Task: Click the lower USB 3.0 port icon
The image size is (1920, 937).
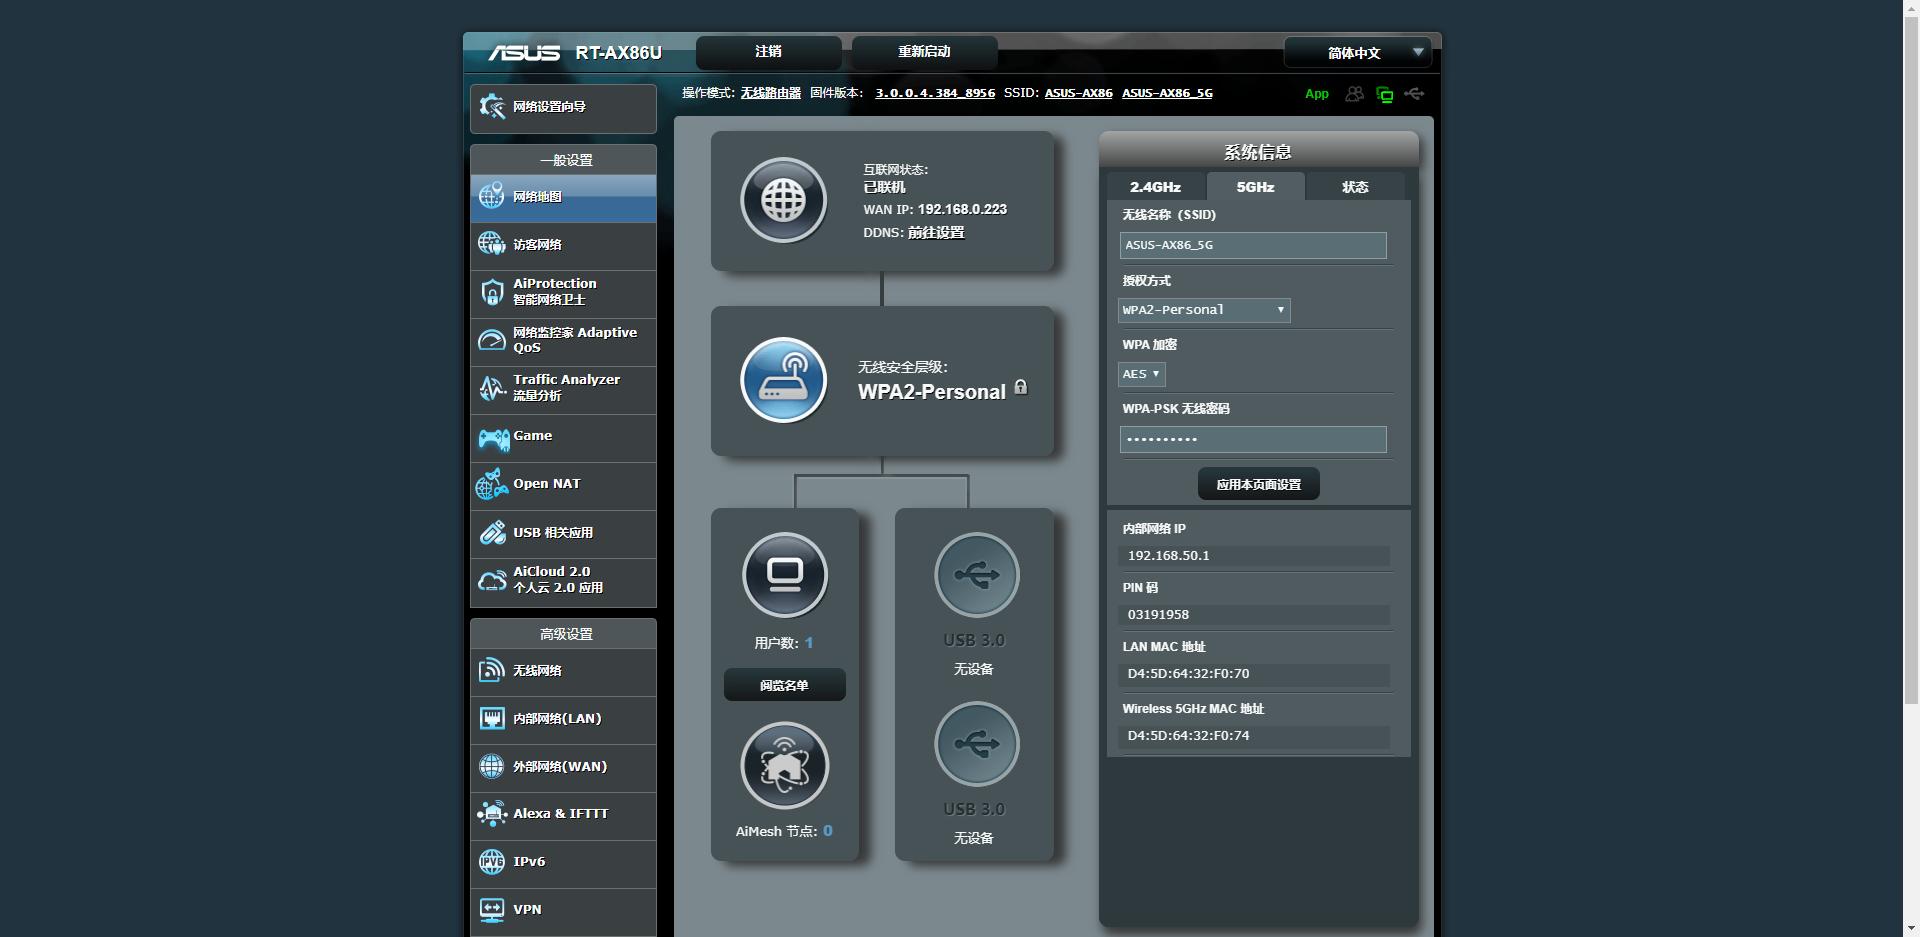Action: (976, 744)
